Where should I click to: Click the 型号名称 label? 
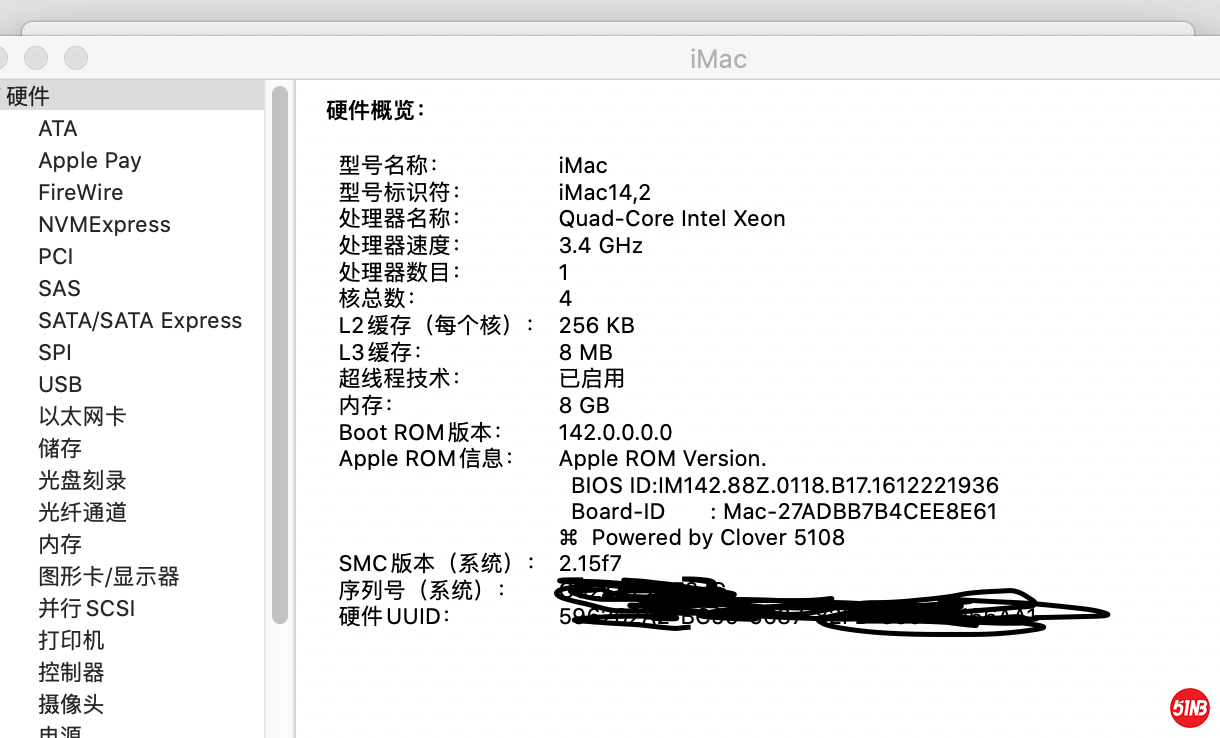click(x=389, y=165)
